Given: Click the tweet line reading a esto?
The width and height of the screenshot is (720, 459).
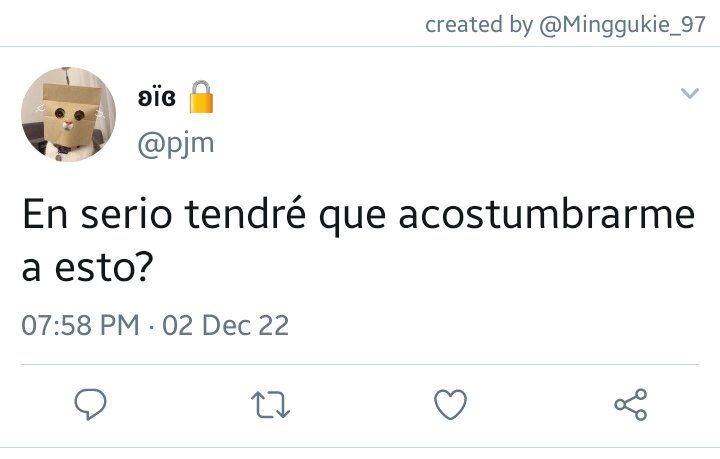Looking at the screenshot, I should click(x=87, y=268).
